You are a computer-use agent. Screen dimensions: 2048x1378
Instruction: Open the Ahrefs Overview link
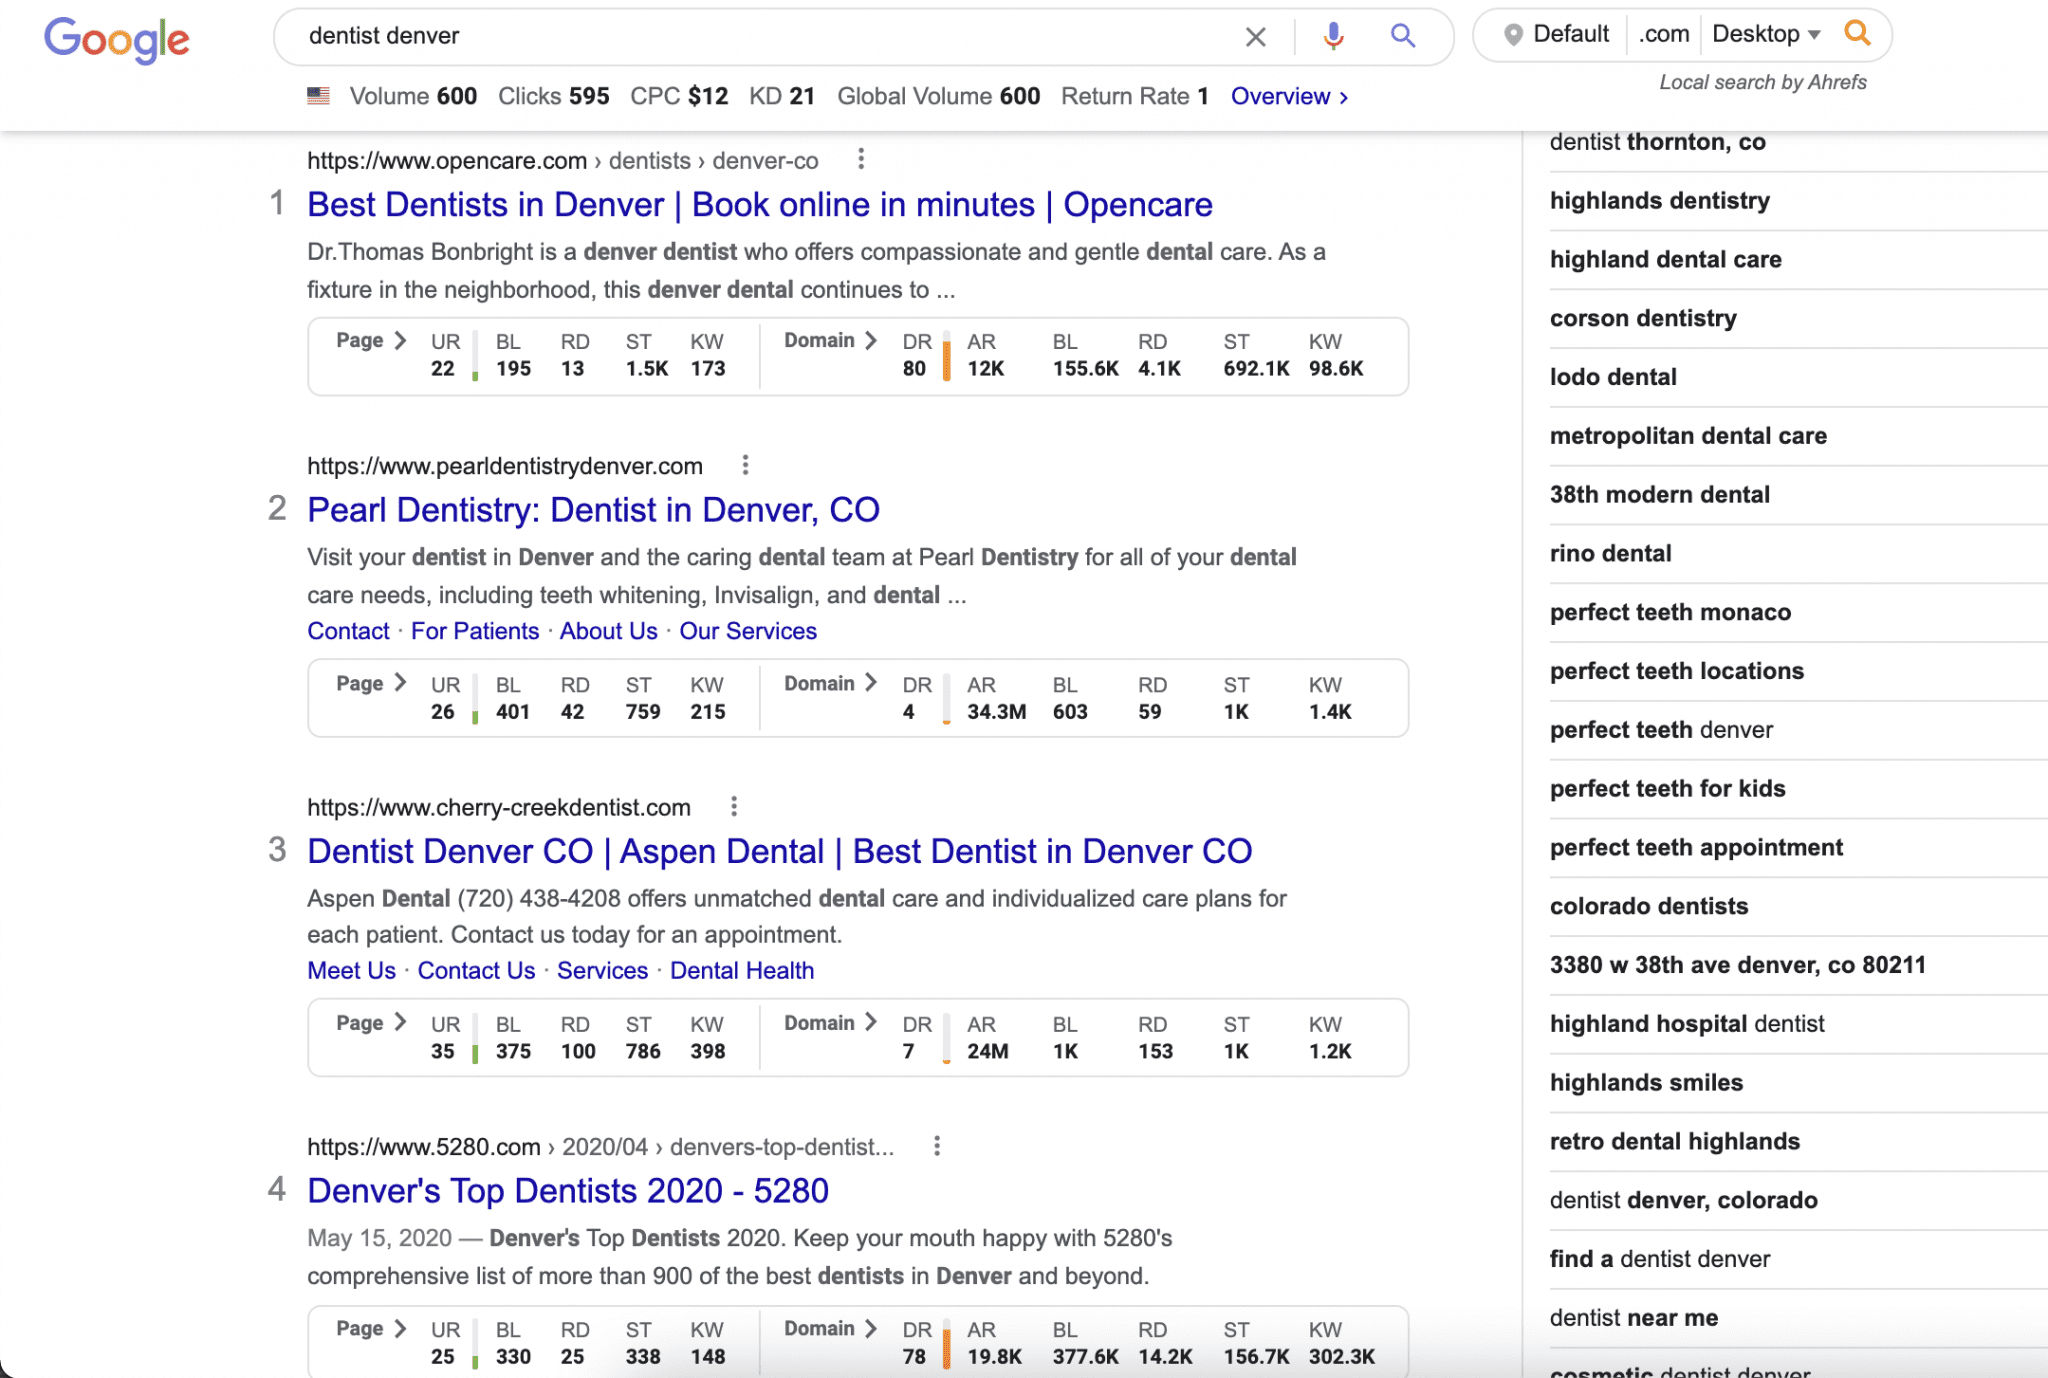(x=1289, y=96)
